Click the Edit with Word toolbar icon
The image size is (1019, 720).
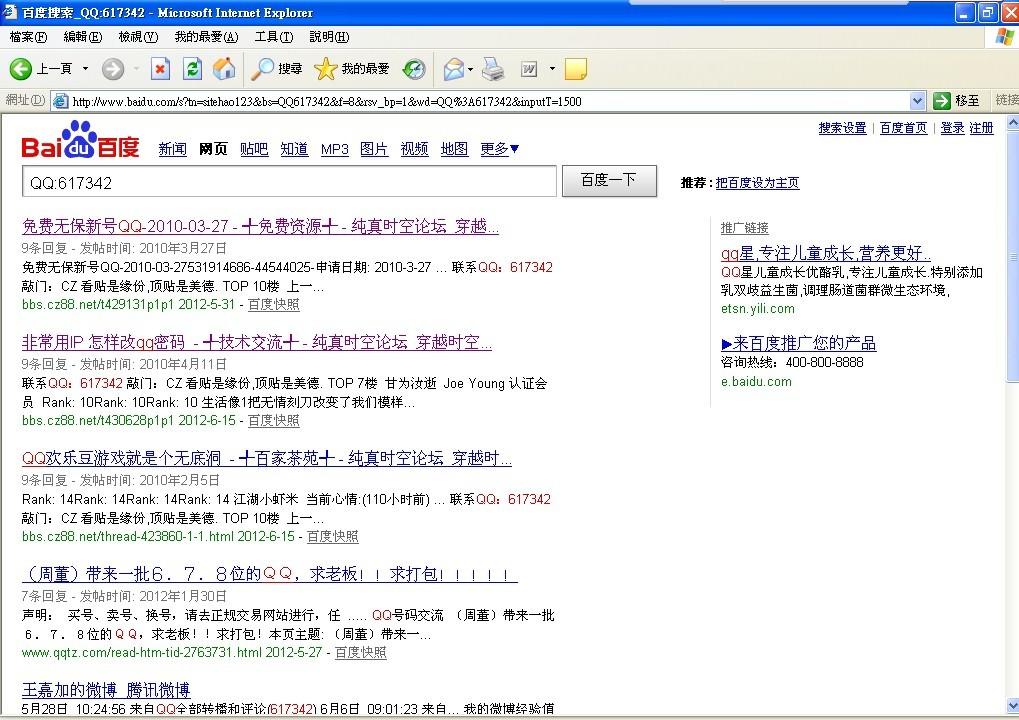point(529,69)
